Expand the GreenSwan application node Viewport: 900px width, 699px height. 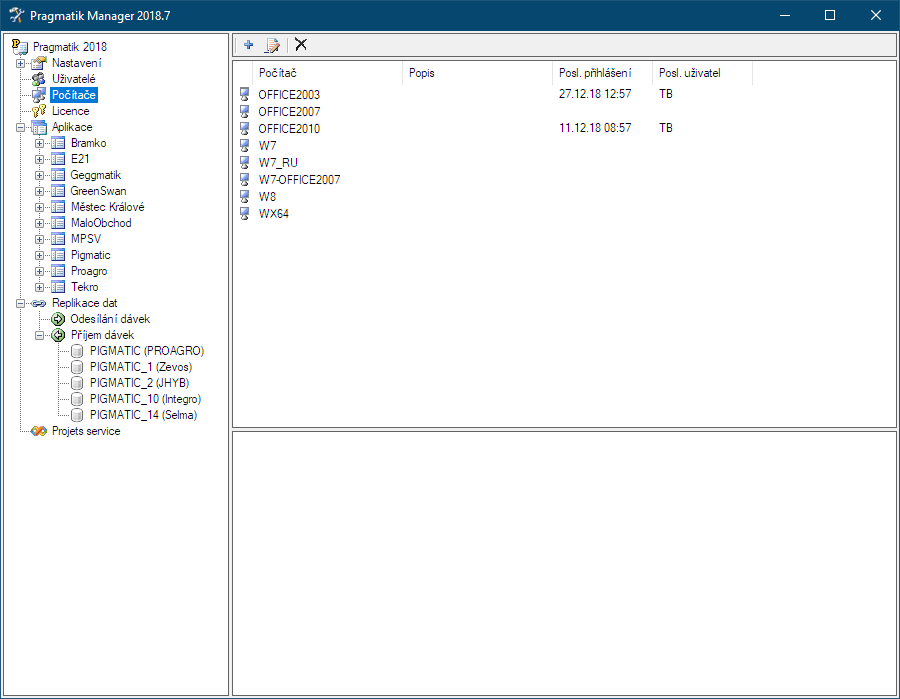(39, 191)
